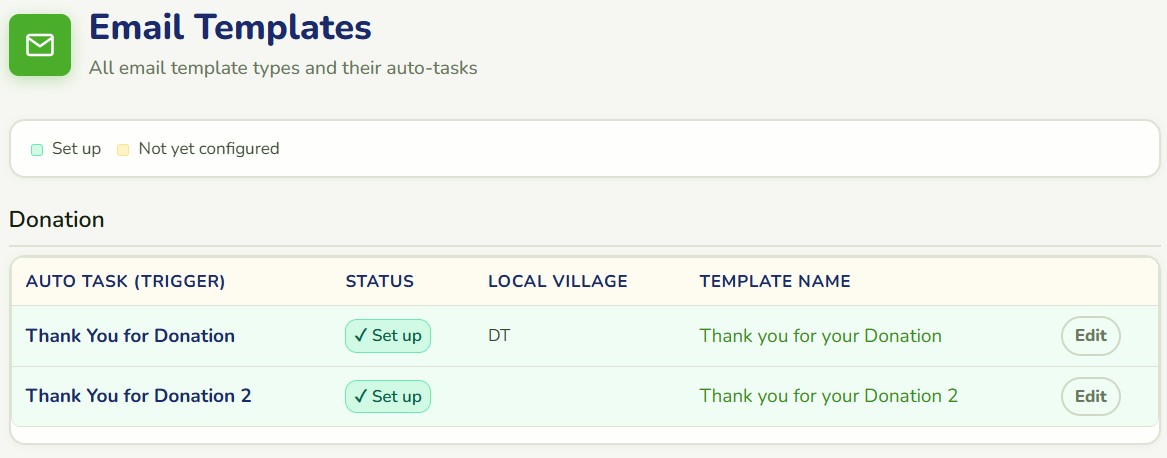Click the yellow Not yet configured swatch
Viewport: 1167px width, 458px height.
[124, 150]
